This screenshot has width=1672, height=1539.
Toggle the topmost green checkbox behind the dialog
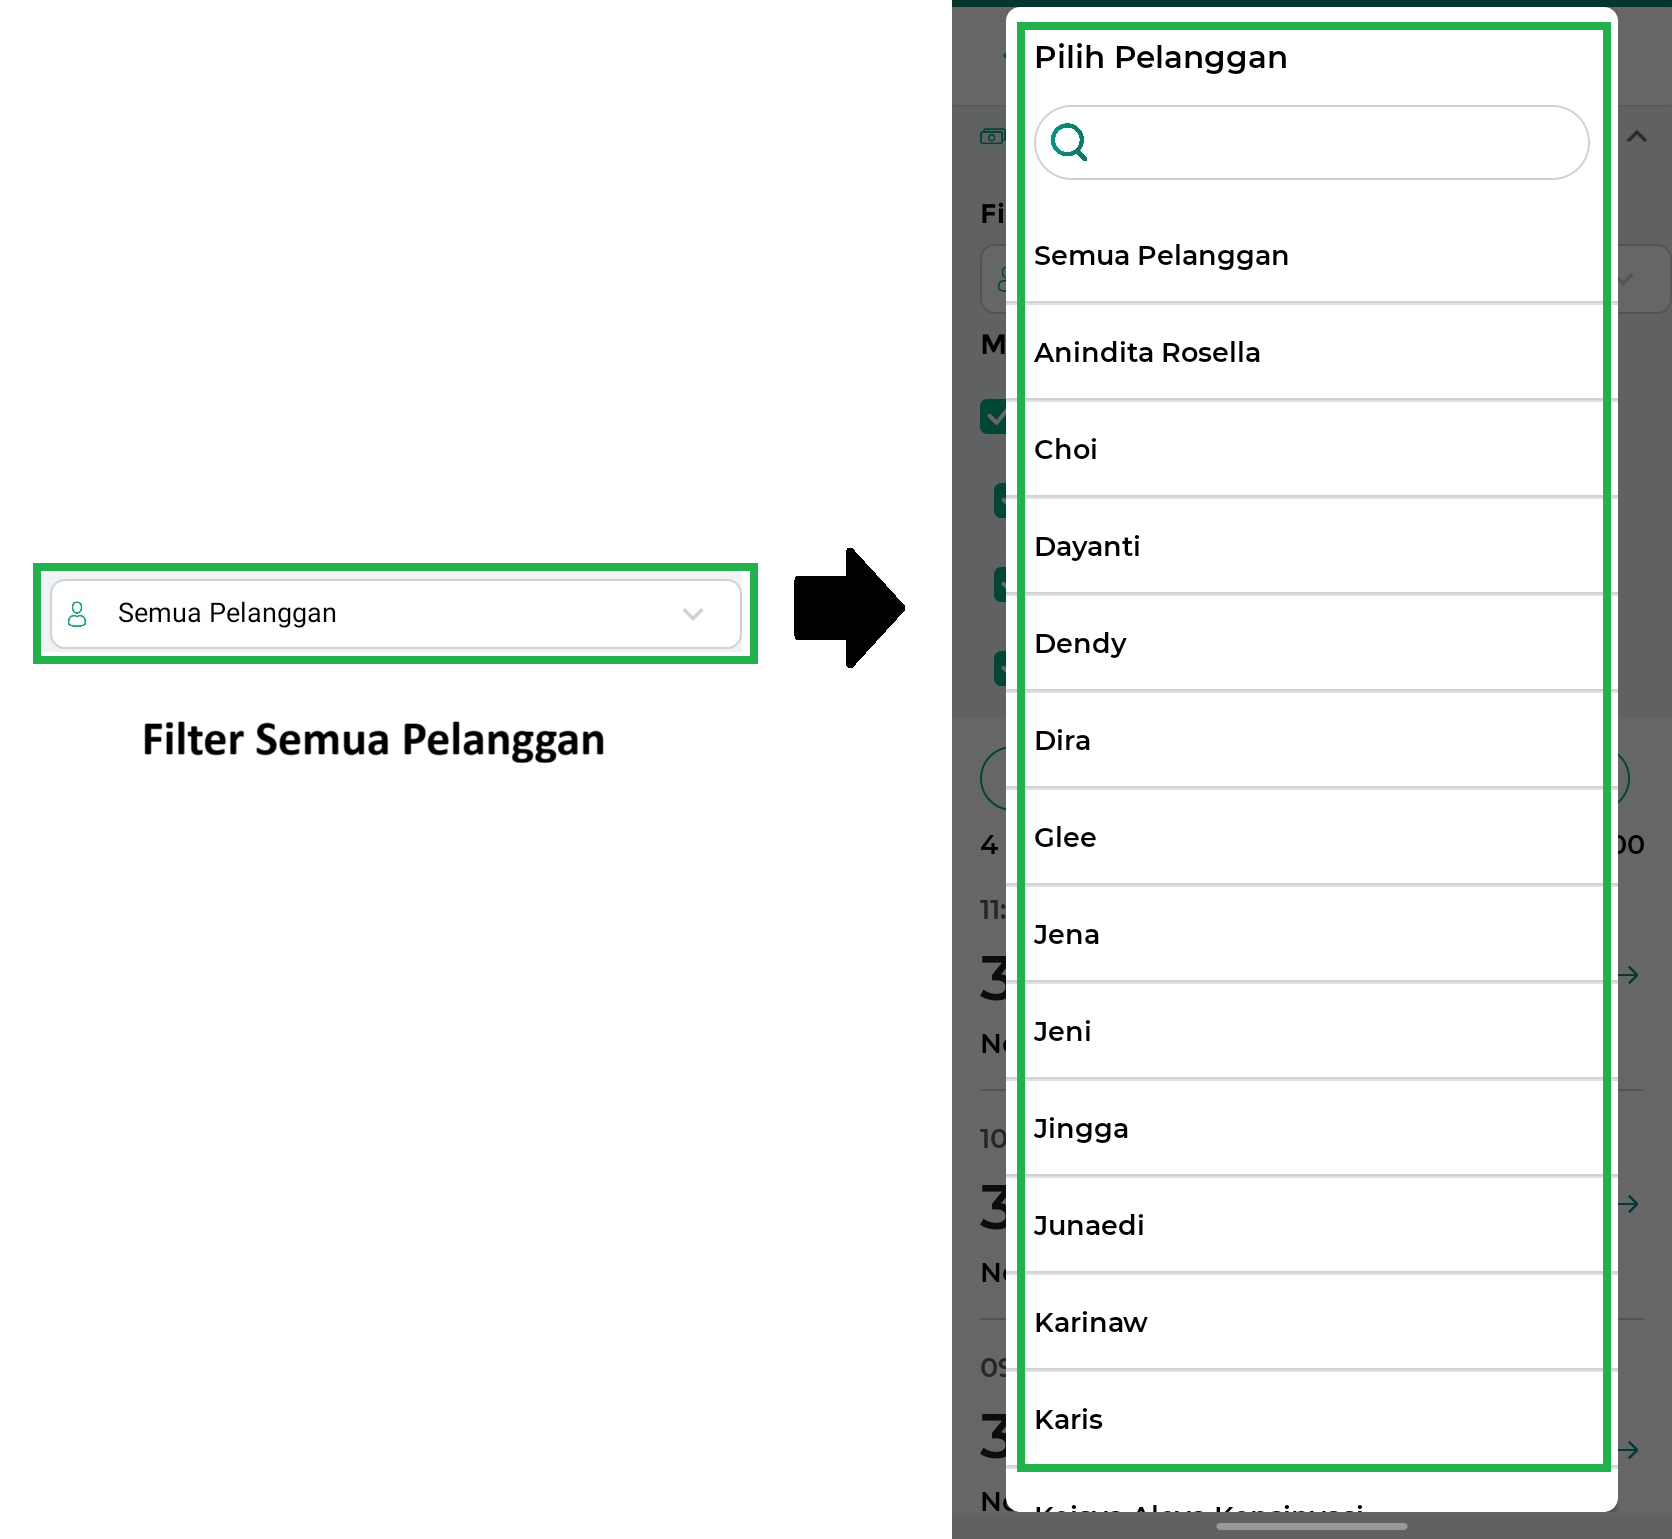coord(994,416)
